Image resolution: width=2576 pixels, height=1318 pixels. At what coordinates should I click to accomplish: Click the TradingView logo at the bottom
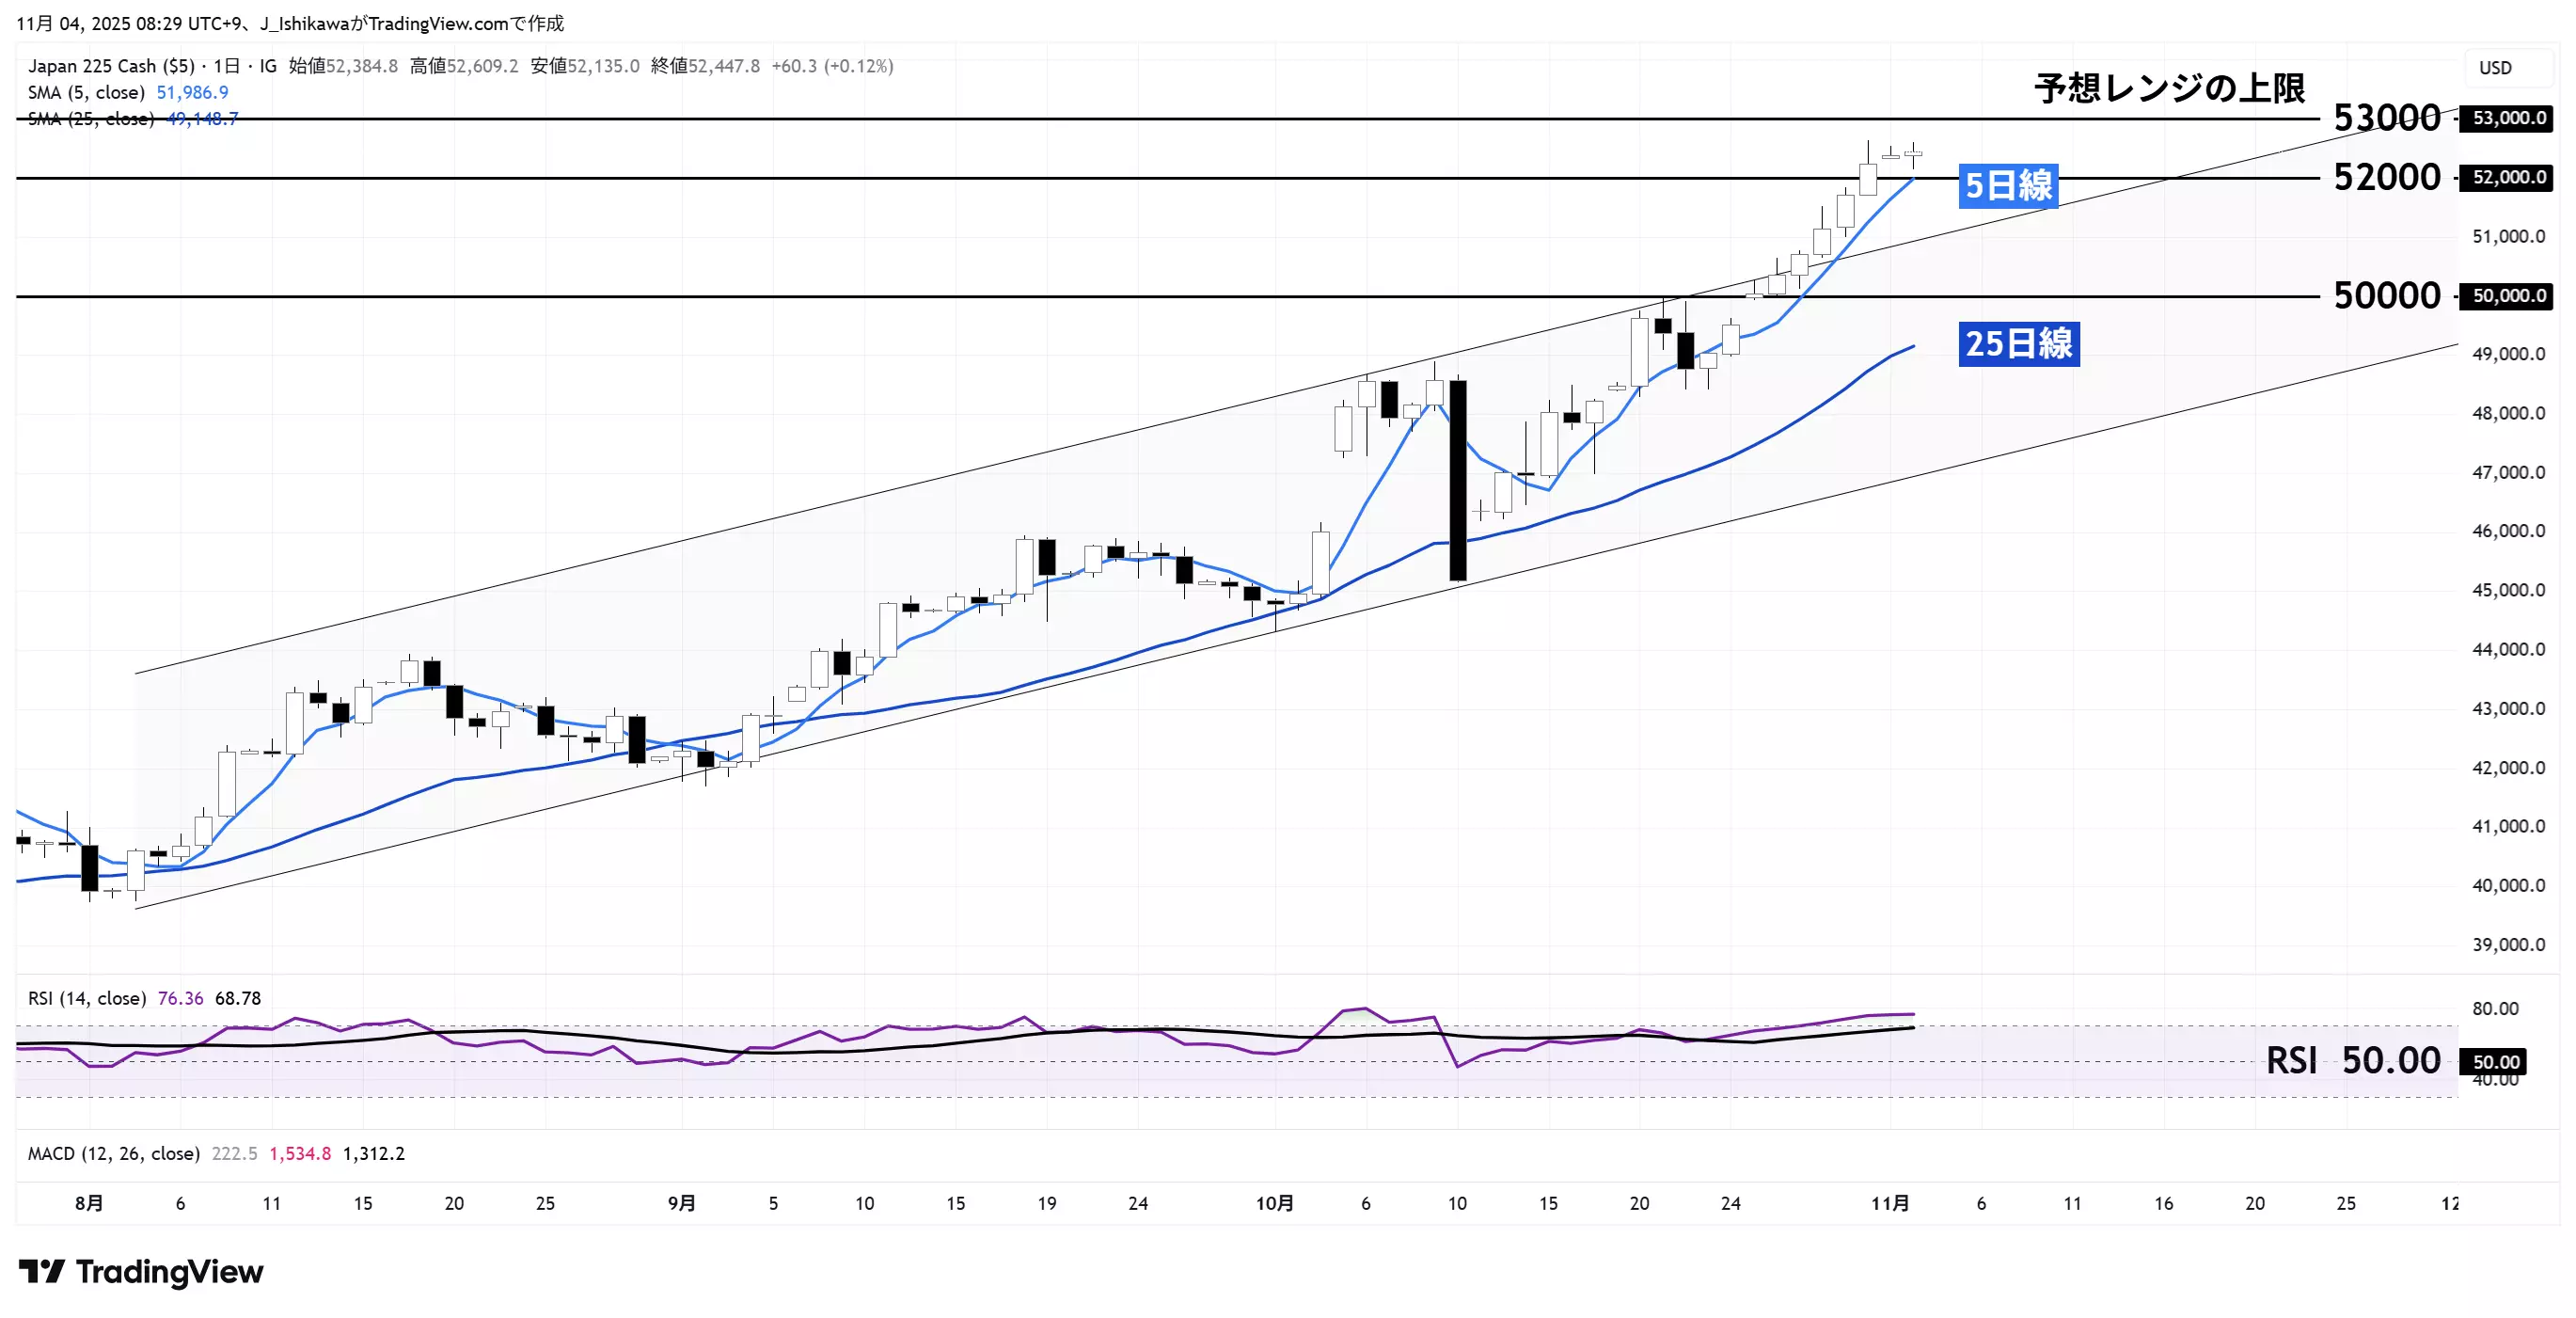point(141,1272)
